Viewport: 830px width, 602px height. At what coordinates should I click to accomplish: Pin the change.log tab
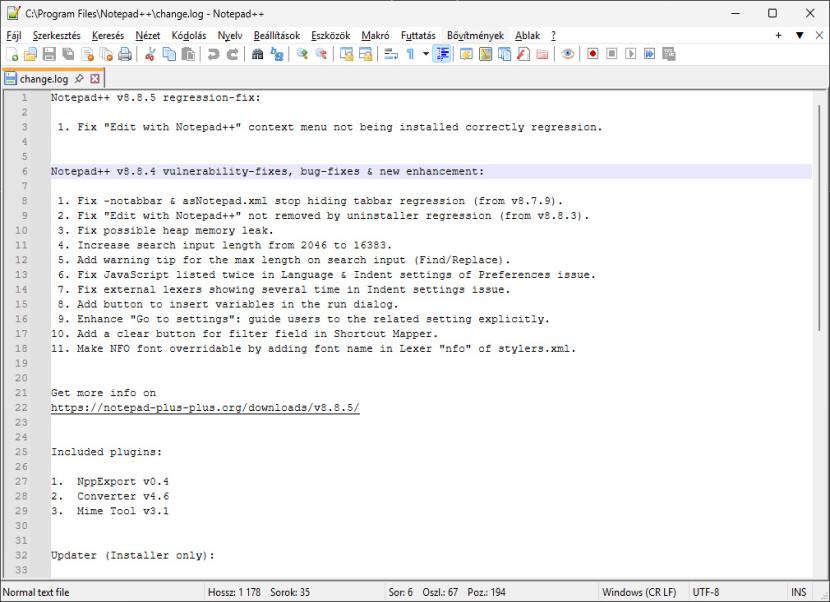tap(79, 78)
